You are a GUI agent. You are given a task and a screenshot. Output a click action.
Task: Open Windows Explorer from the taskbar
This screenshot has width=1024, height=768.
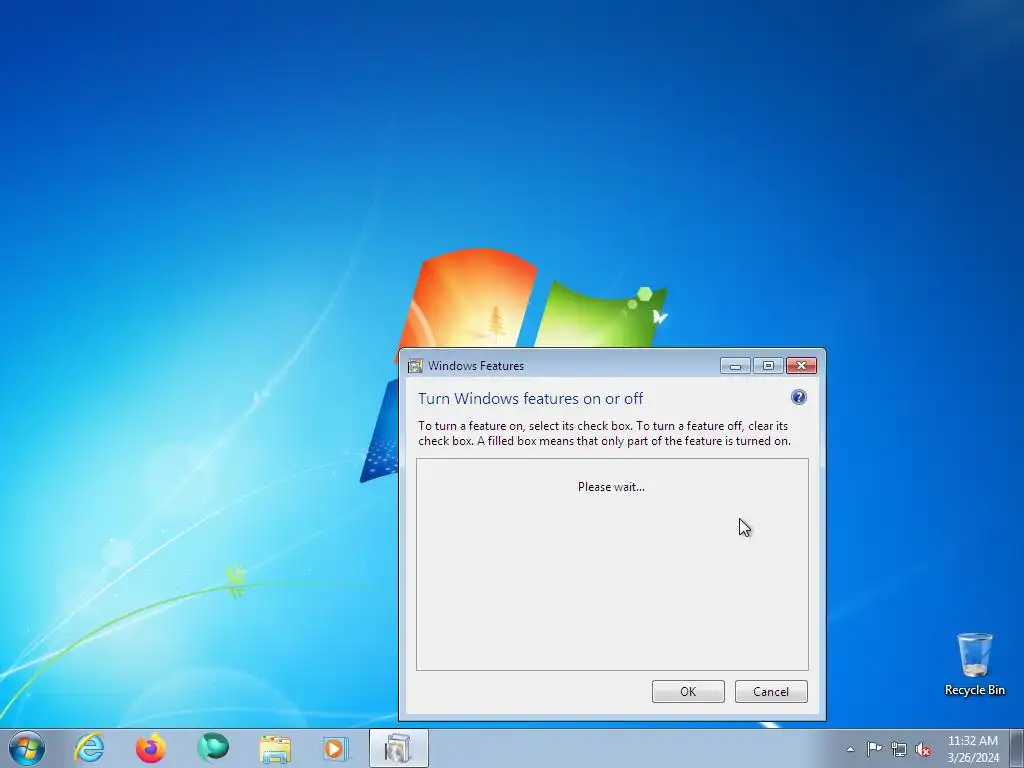click(x=275, y=749)
